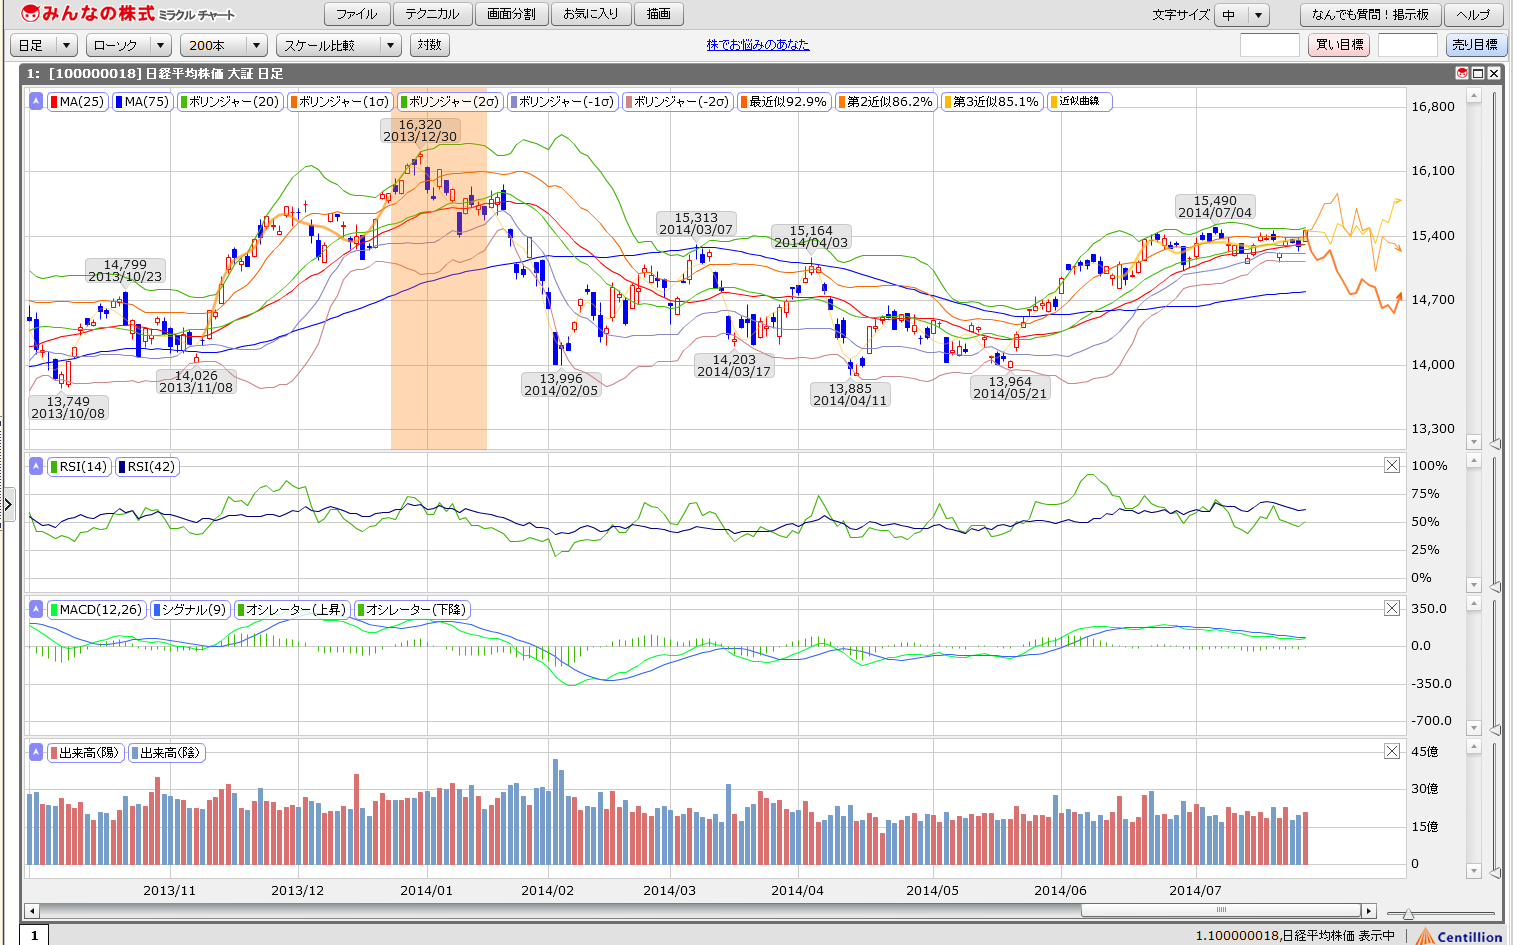The image size is (1513, 945).
Task: Collapse the main chart legend arrow icon
Action: [x=36, y=101]
